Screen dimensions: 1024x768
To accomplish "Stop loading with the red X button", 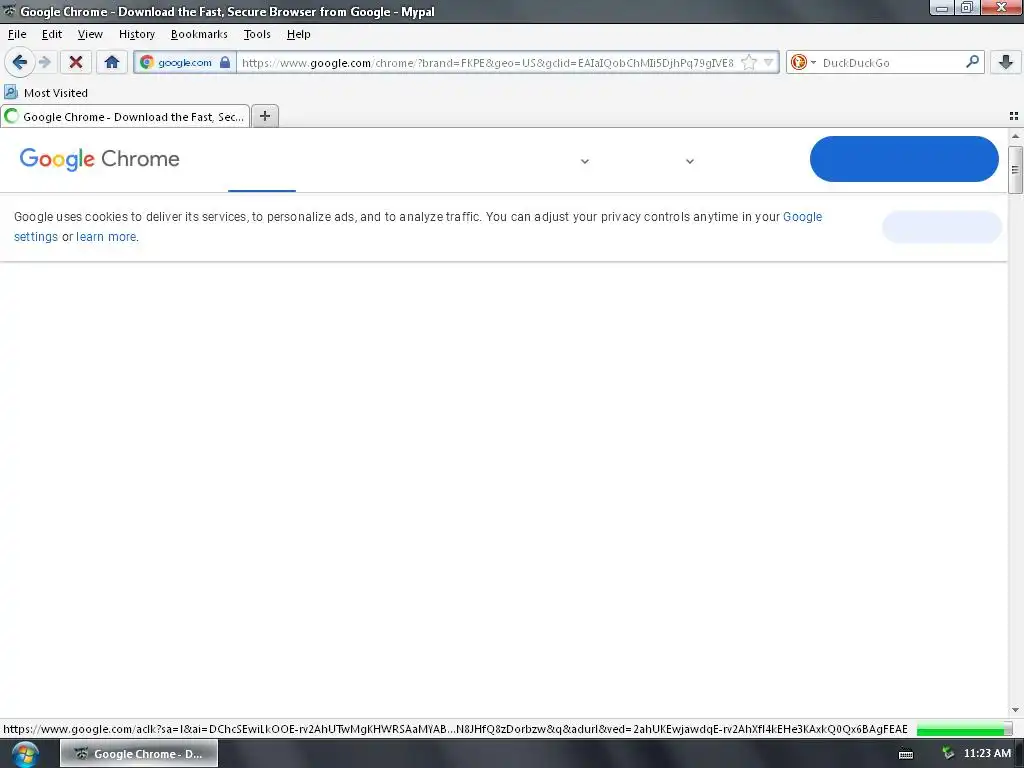I will (x=76, y=63).
